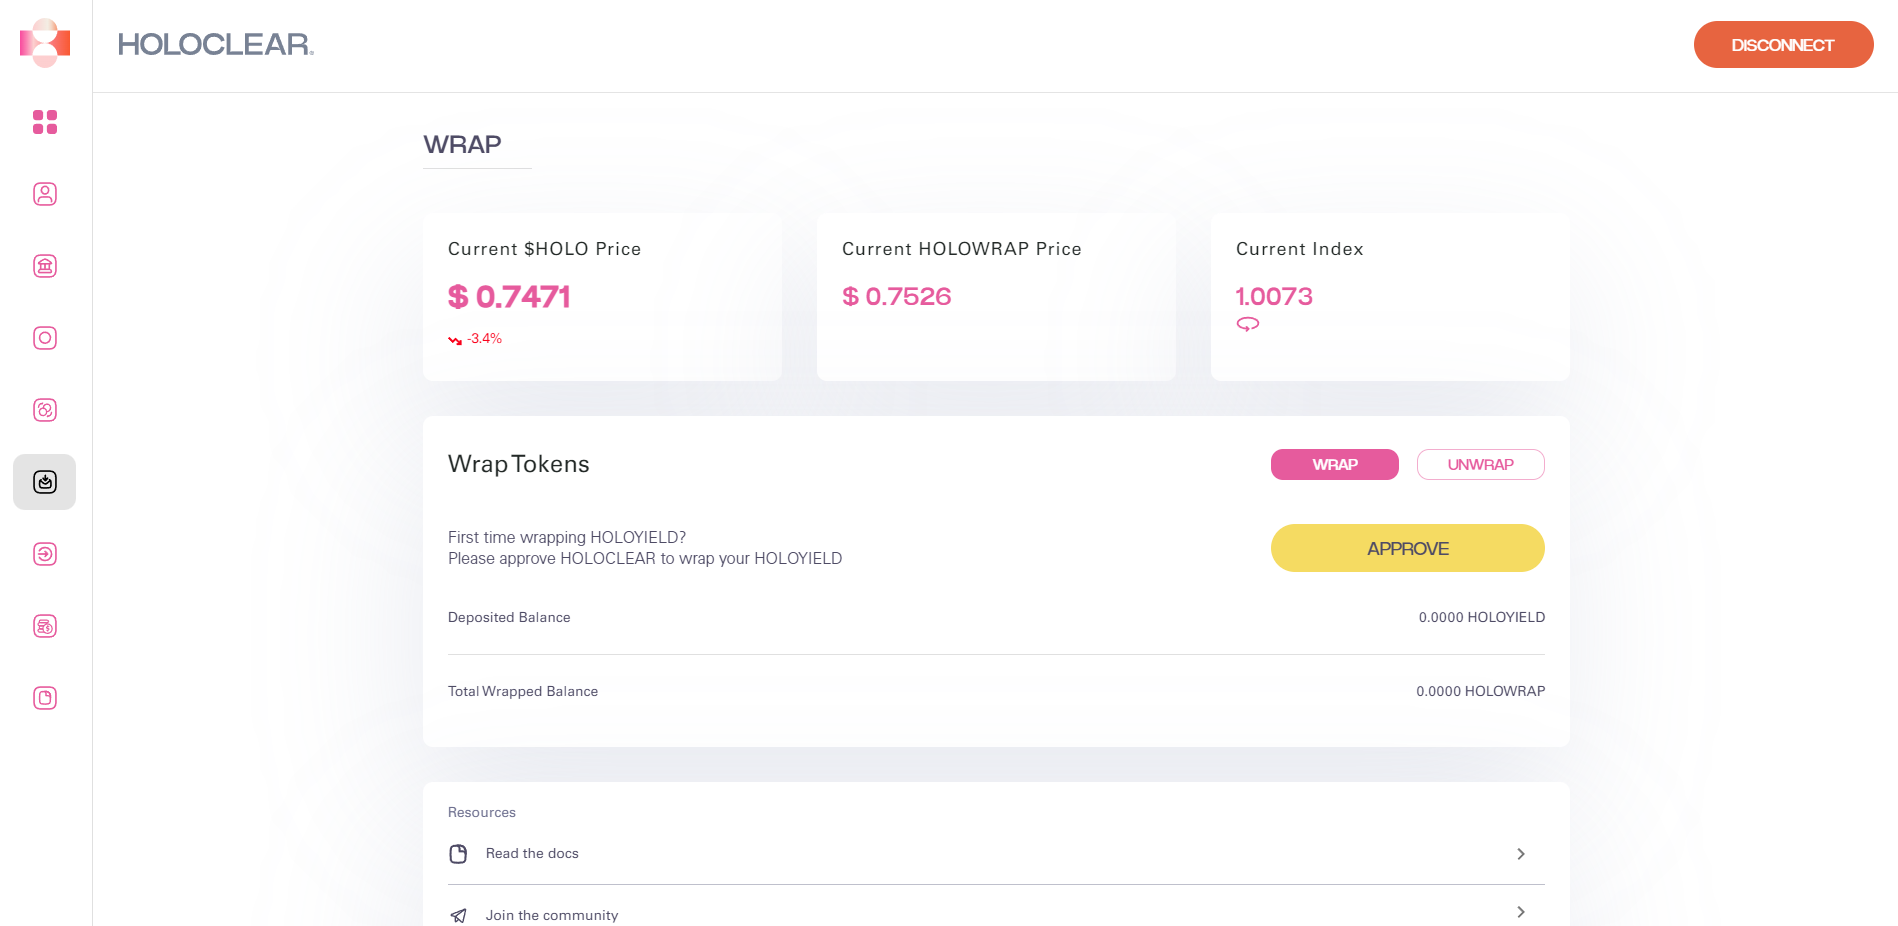The image size is (1898, 926).
Task: Click the 0.0000 HOLOWRAP wrapped balance
Action: click(x=1481, y=691)
